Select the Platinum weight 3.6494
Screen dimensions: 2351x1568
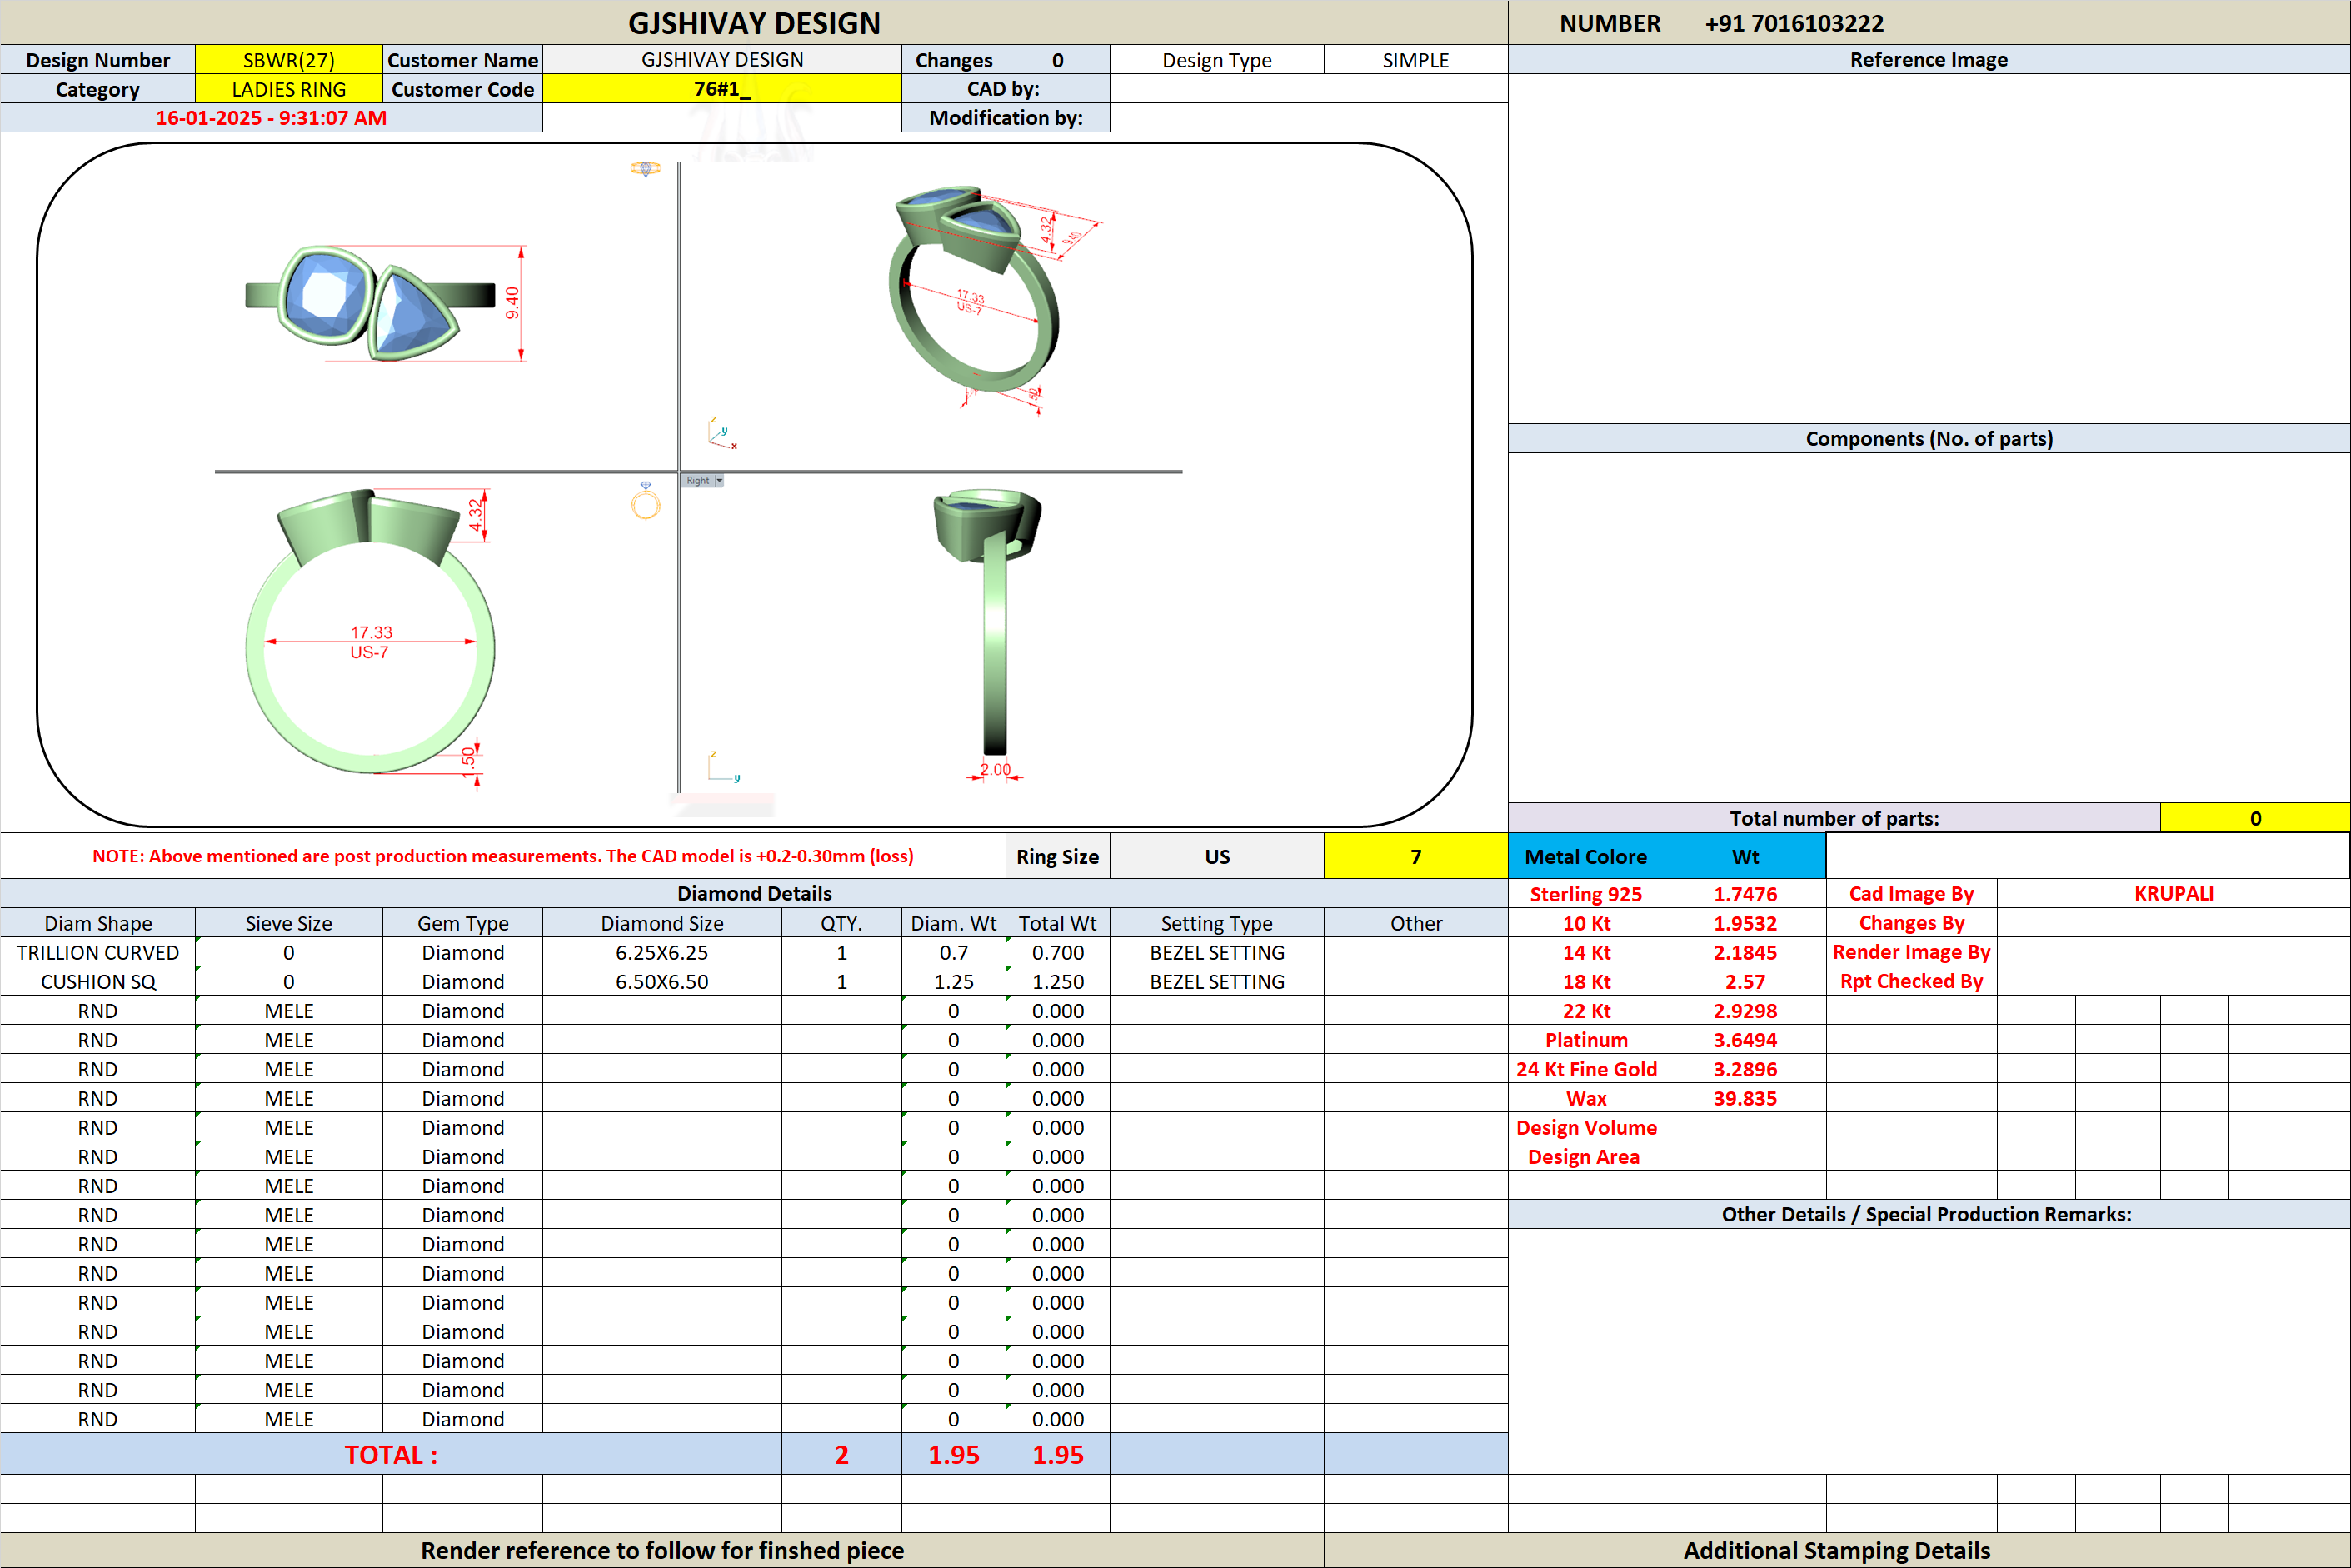click(1745, 1040)
